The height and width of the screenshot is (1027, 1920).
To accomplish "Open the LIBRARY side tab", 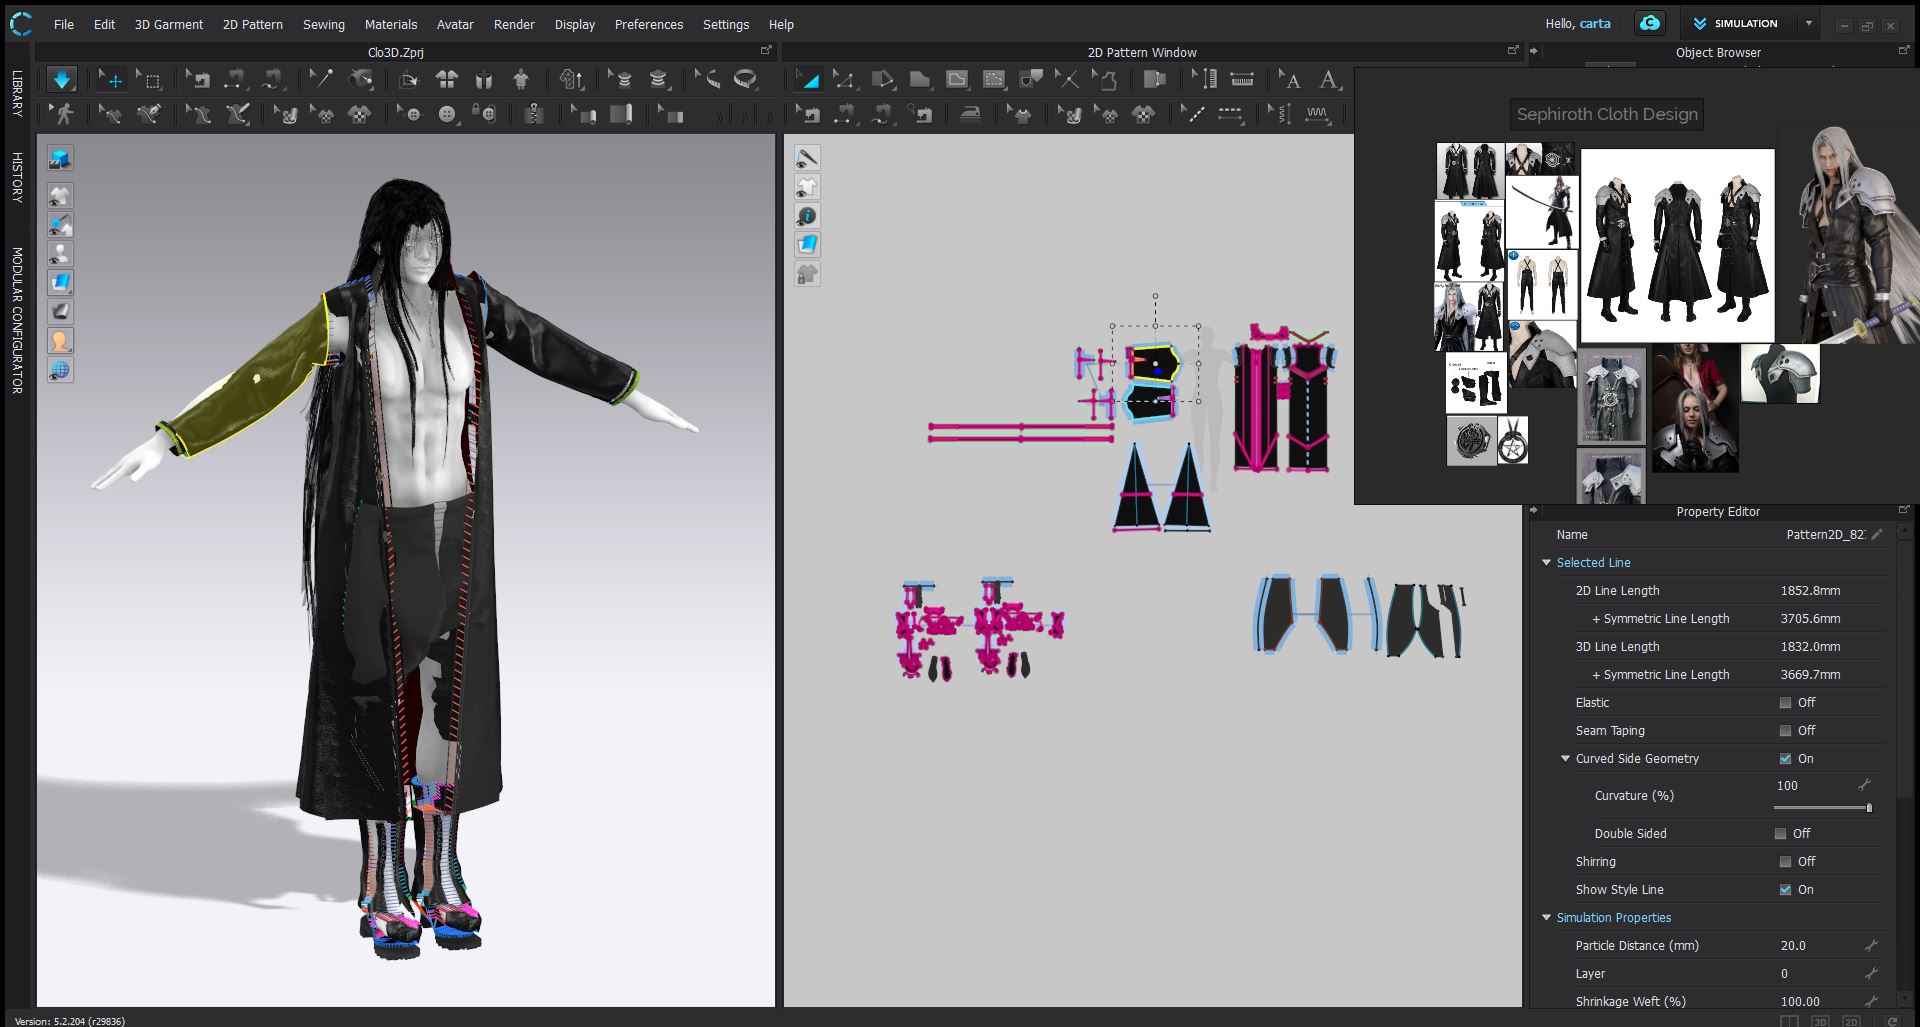I will point(17,93).
